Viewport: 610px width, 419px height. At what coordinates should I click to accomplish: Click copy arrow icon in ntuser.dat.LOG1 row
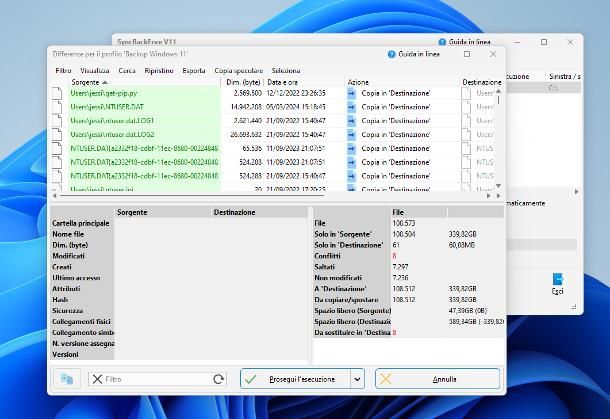[351, 121]
